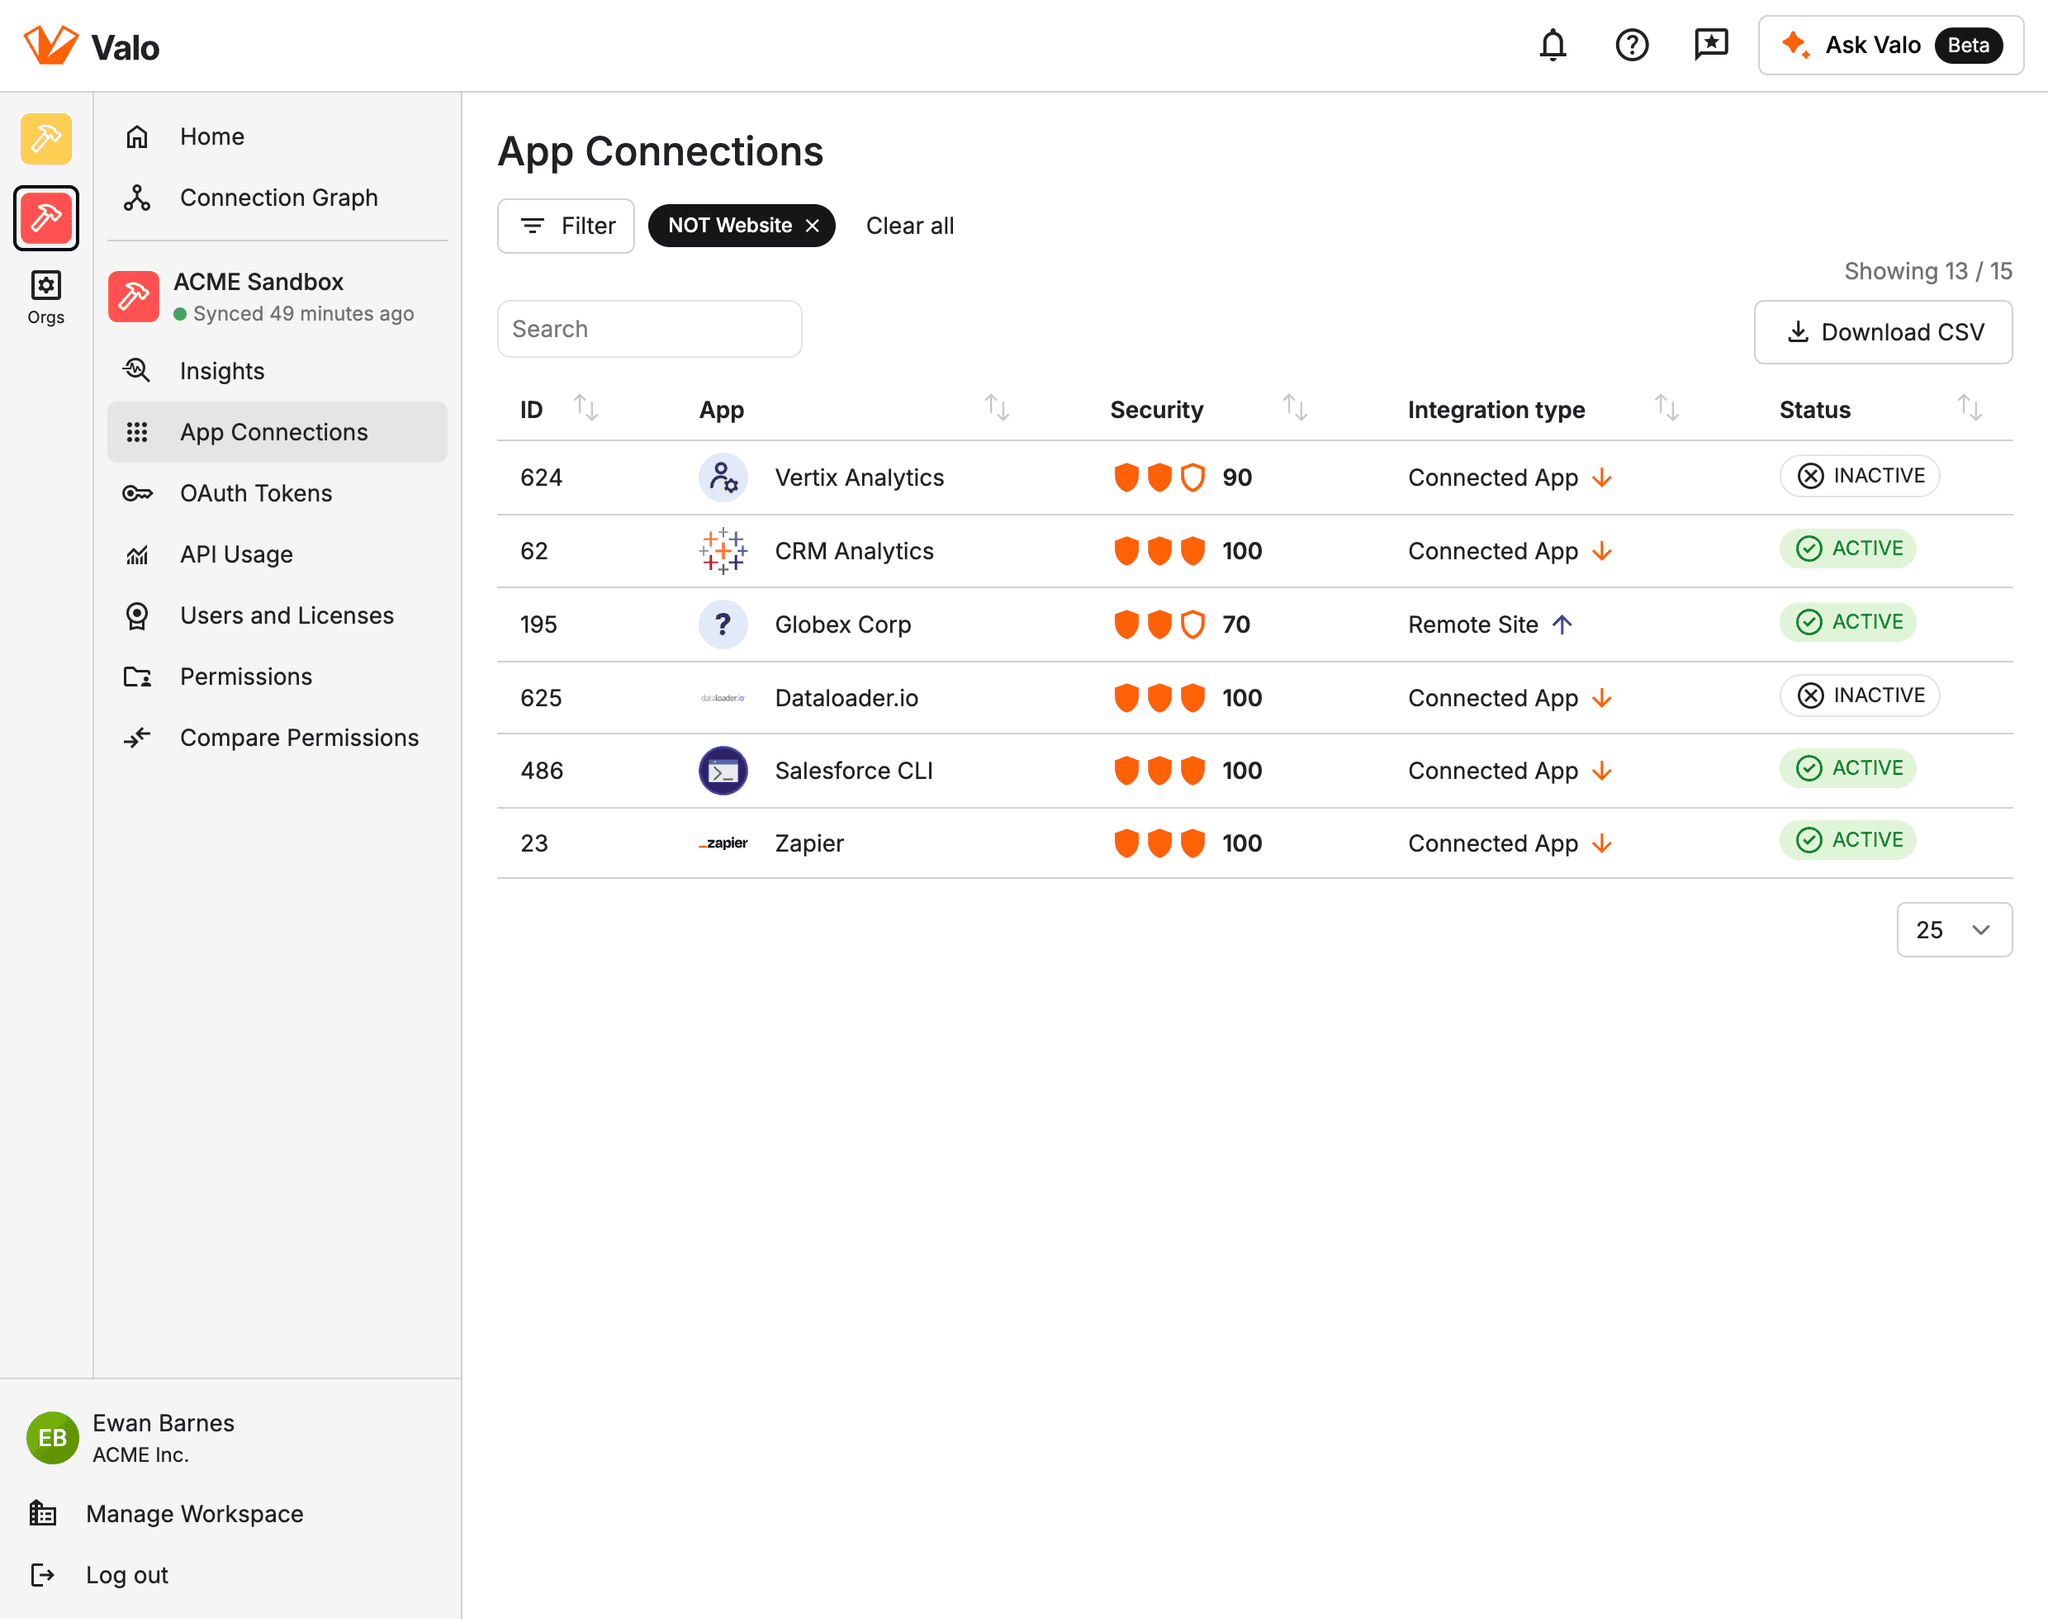Image resolution: width=2048 pixels, height=1619 pixels.
Task: Open CRM Analytics row
Action: 1255,551
